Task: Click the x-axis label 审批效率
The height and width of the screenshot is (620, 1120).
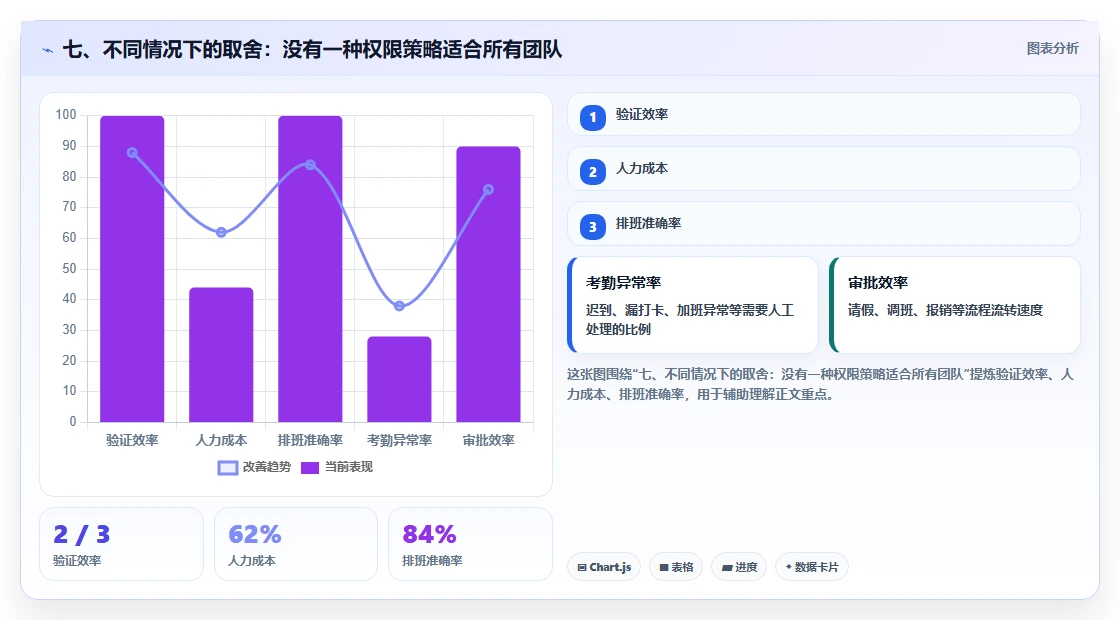Action: (489, 440)
